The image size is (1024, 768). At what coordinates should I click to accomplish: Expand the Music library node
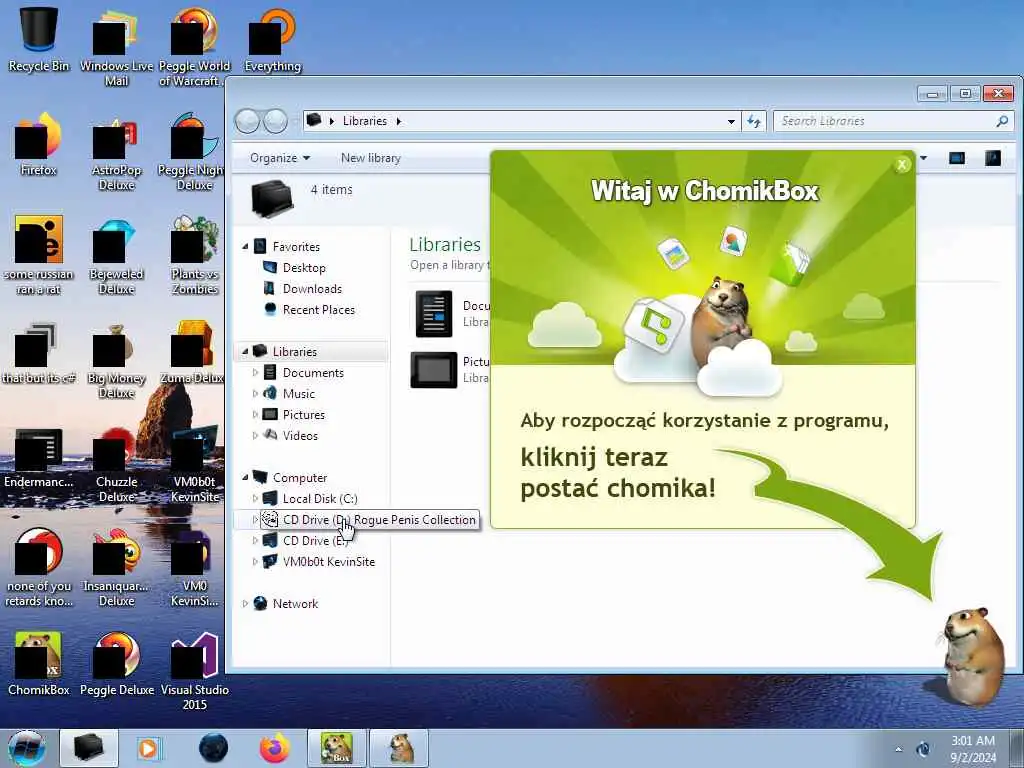coord(255,393)
